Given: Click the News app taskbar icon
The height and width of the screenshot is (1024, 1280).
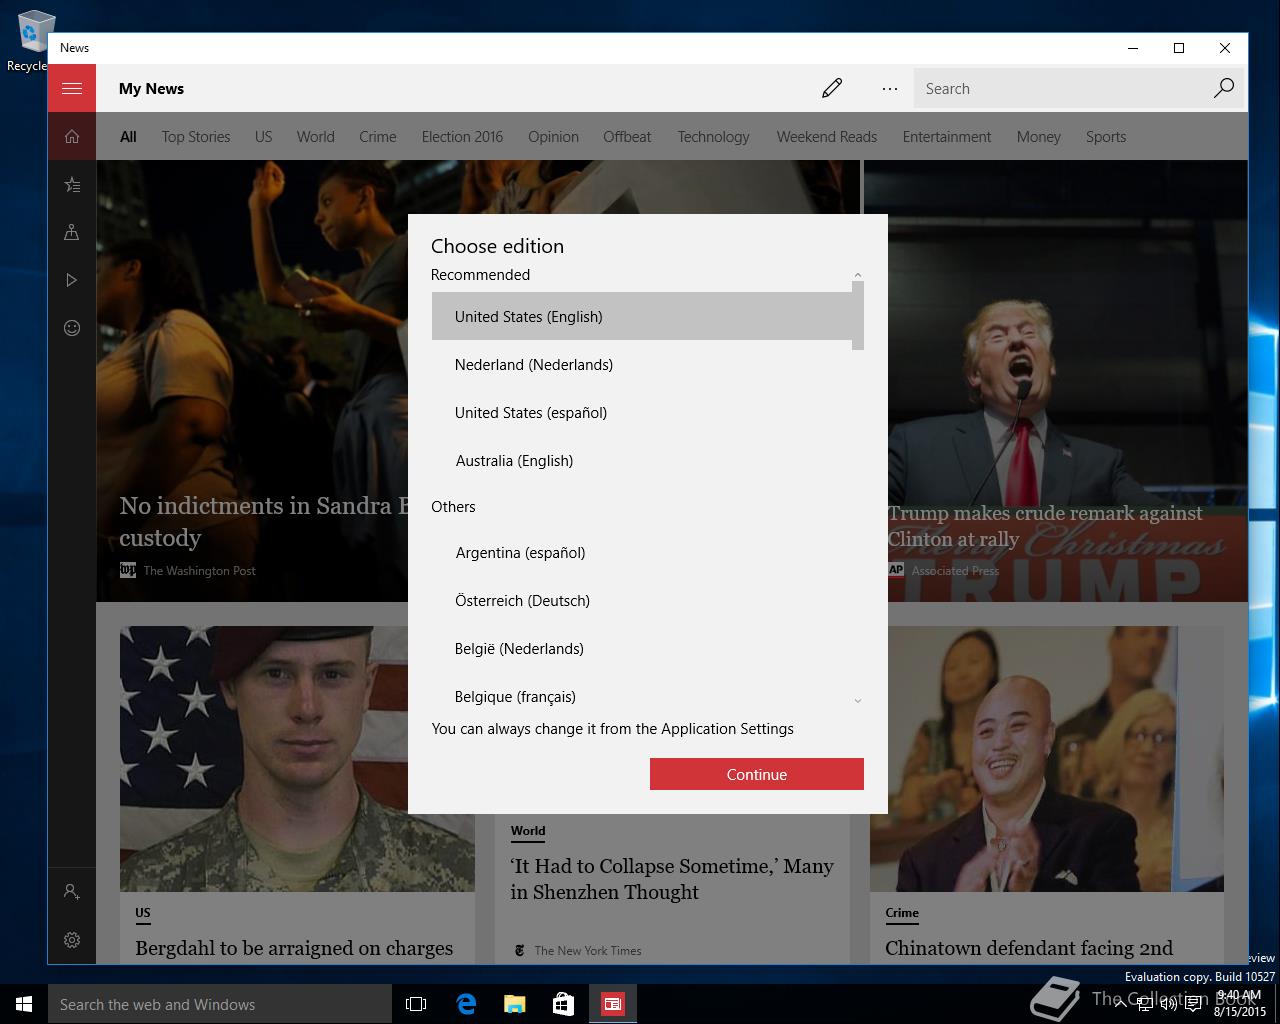Looking at the screenshot, I should pyautogui.click(x=612, y=1004).
